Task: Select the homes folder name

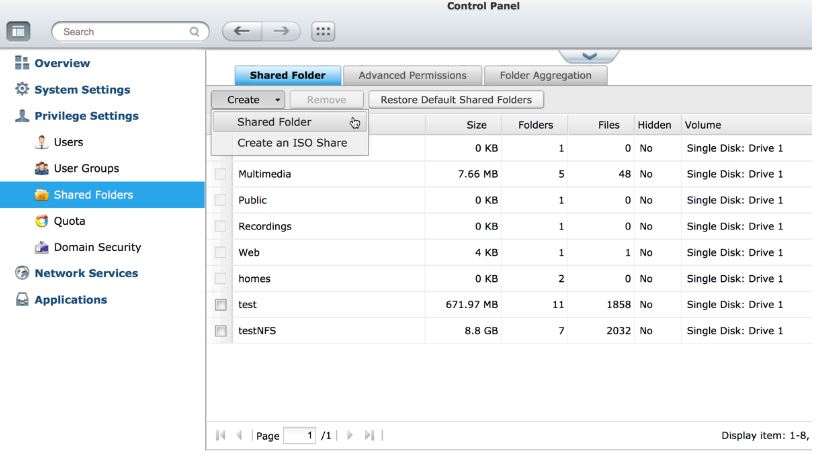Action: click(254, 278)
